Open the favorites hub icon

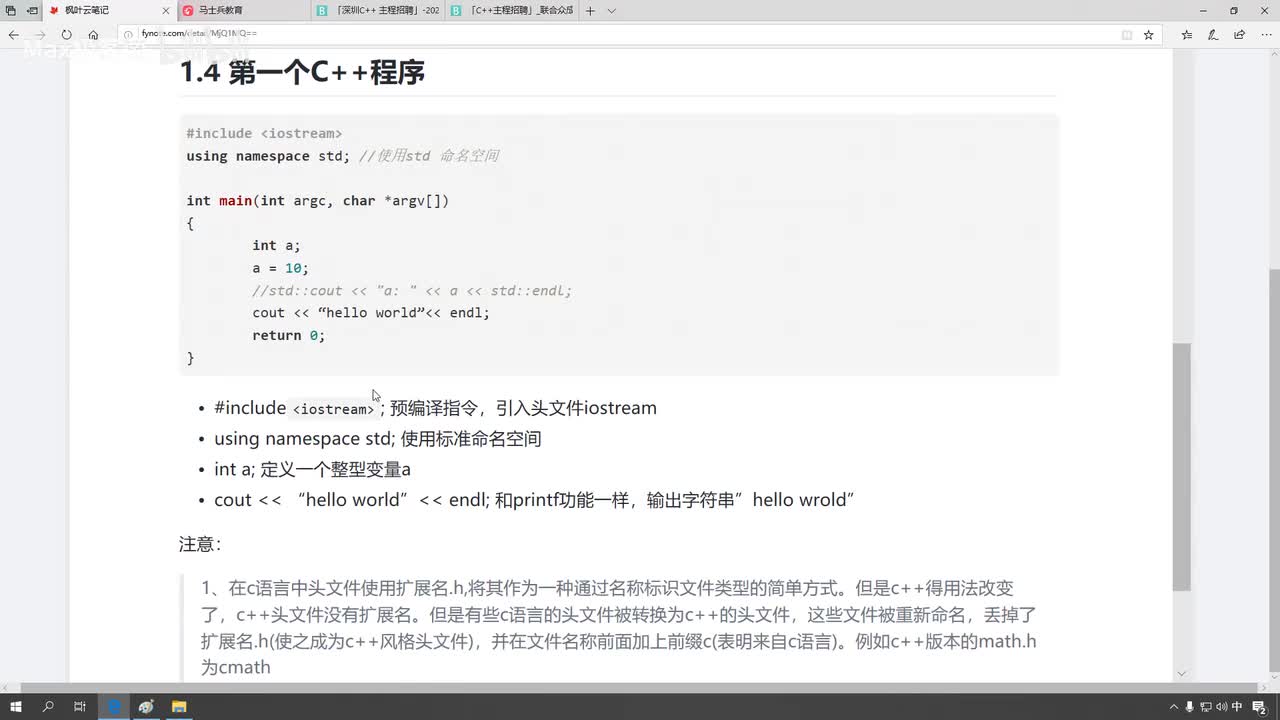1187,34
